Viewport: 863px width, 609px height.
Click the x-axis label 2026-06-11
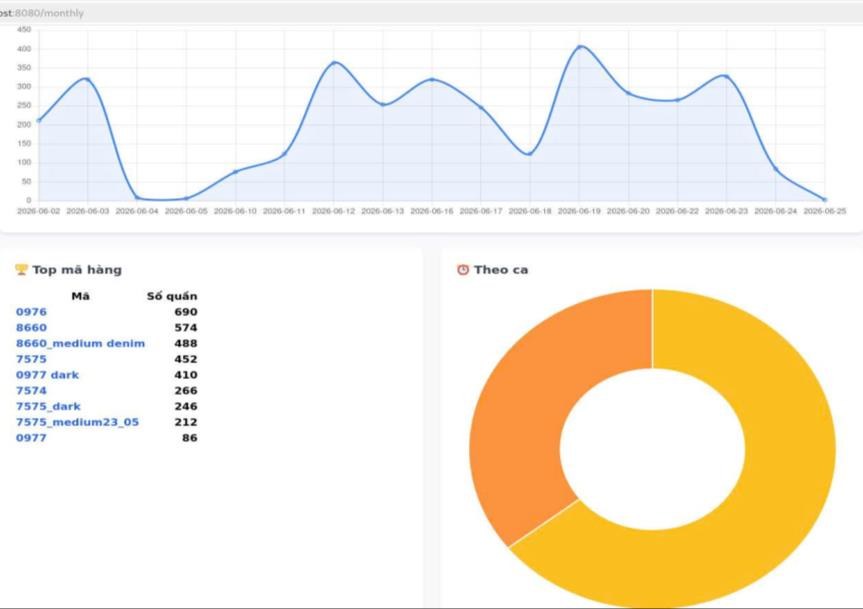coord(284,211)
